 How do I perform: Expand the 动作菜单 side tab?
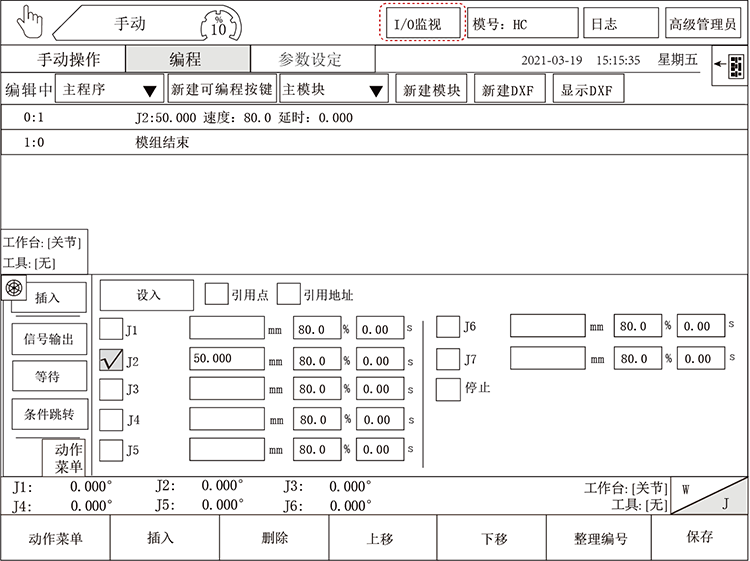point(68,457)
